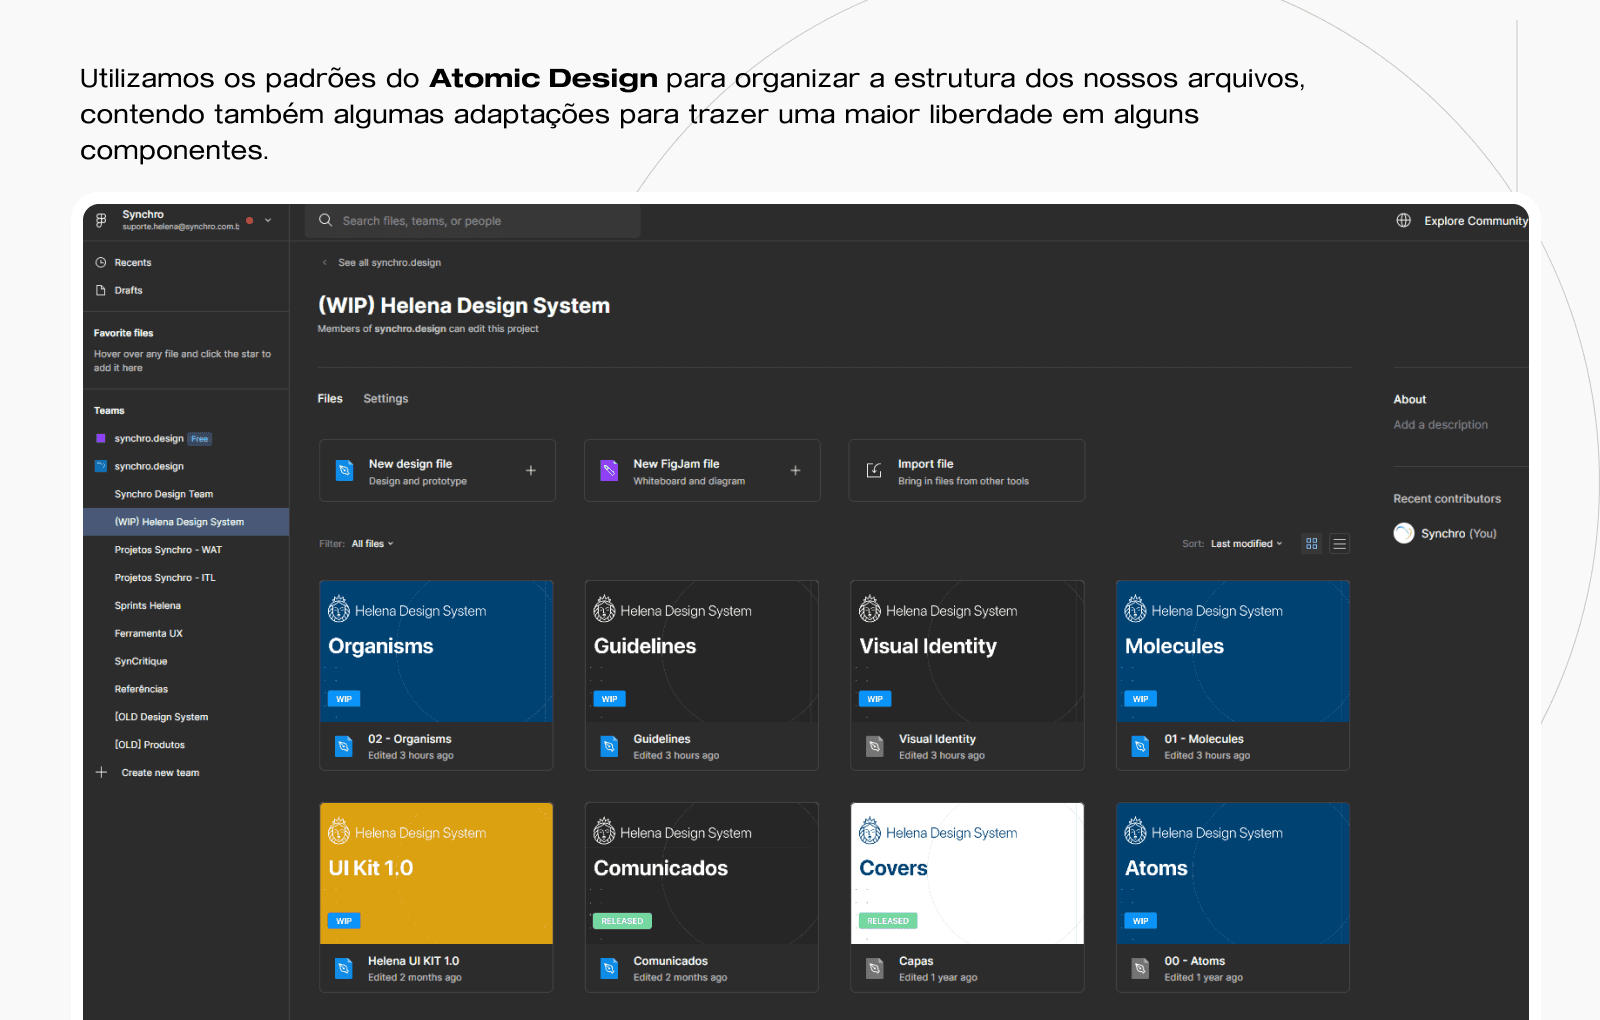Switch to list view
Screen dimensions: 1600x1020
pos(1339,544)
